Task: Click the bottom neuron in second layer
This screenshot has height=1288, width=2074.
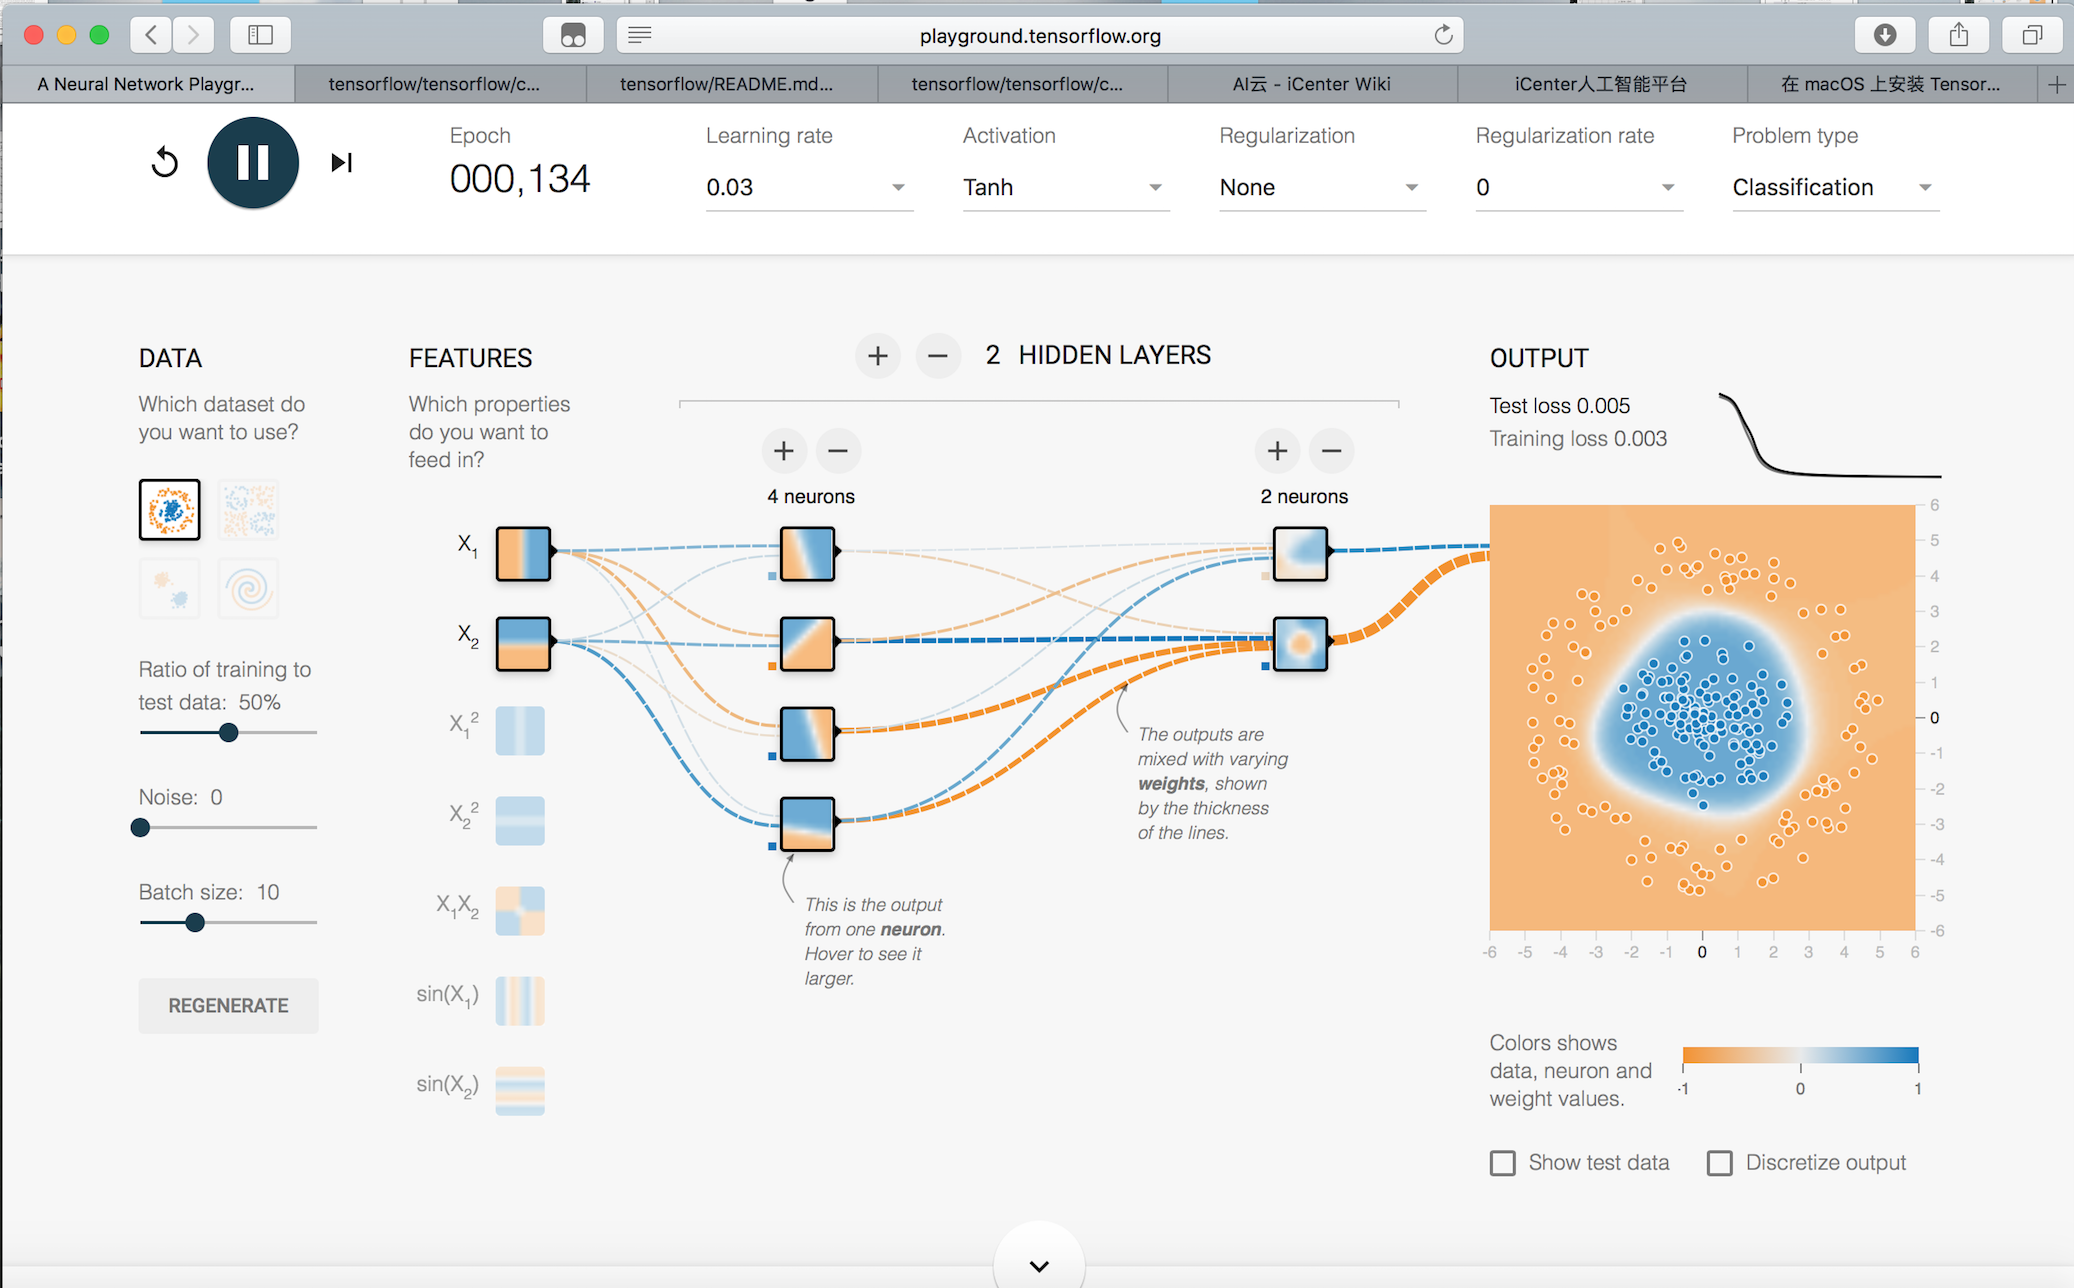Action: pyautogui.click(x=1300, y=643)
